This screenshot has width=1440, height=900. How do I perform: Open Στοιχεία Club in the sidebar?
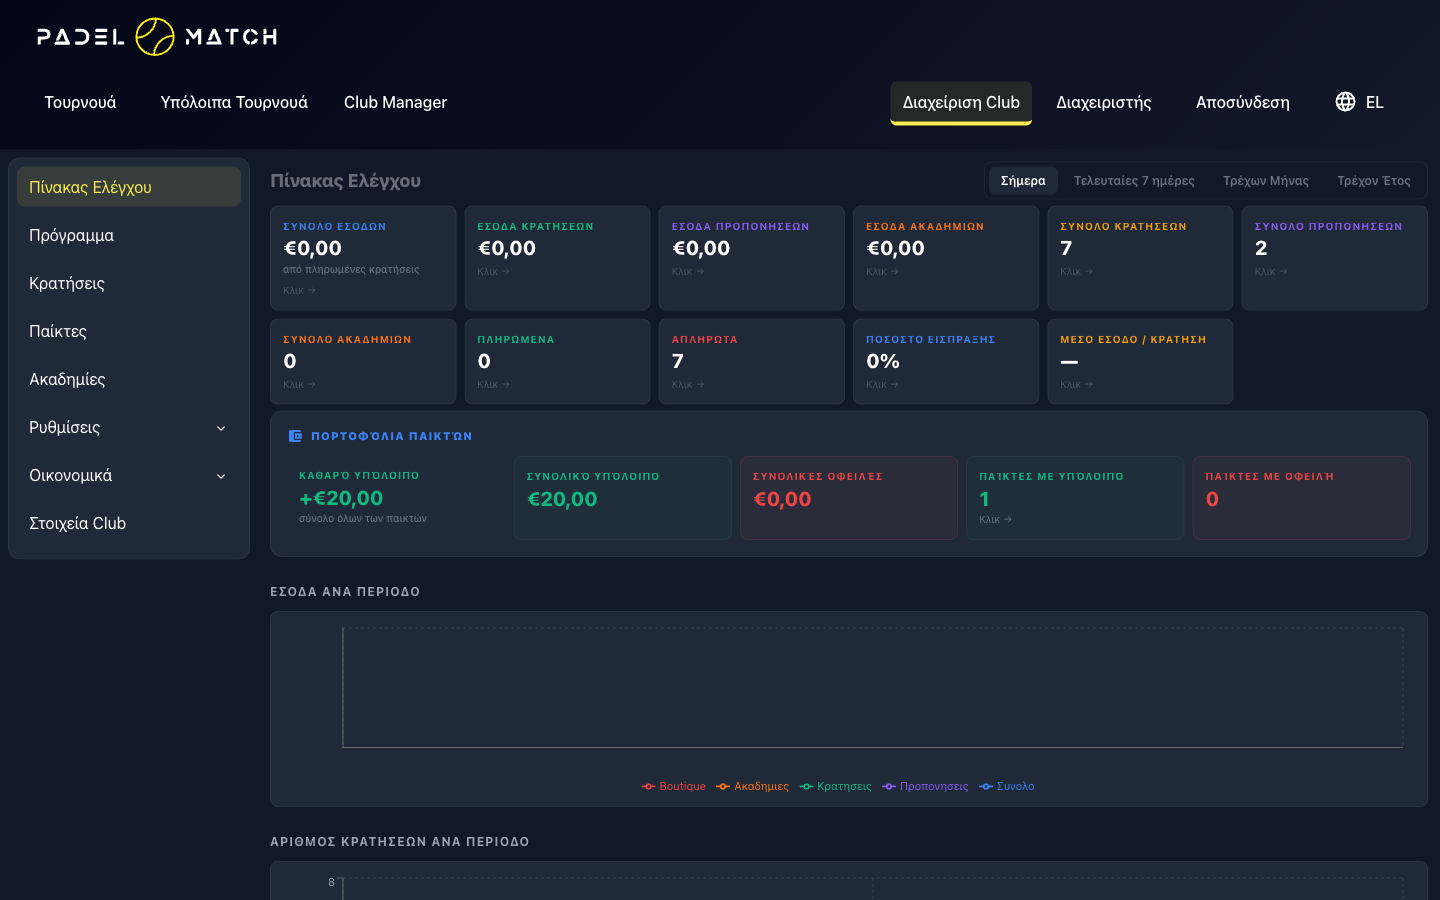point(129,523)
